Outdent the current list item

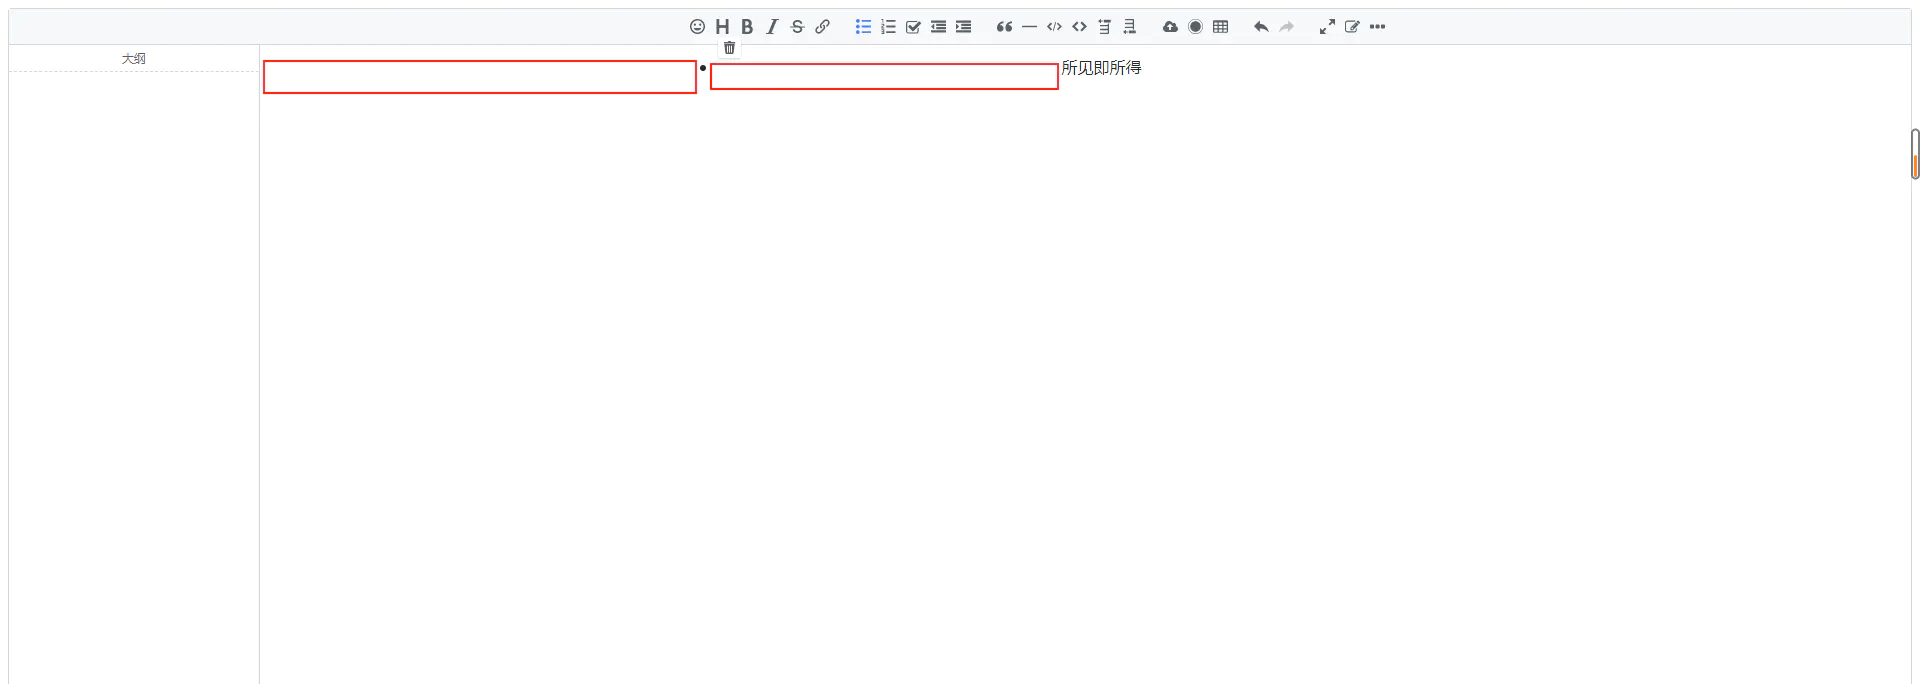pos(938,27)
